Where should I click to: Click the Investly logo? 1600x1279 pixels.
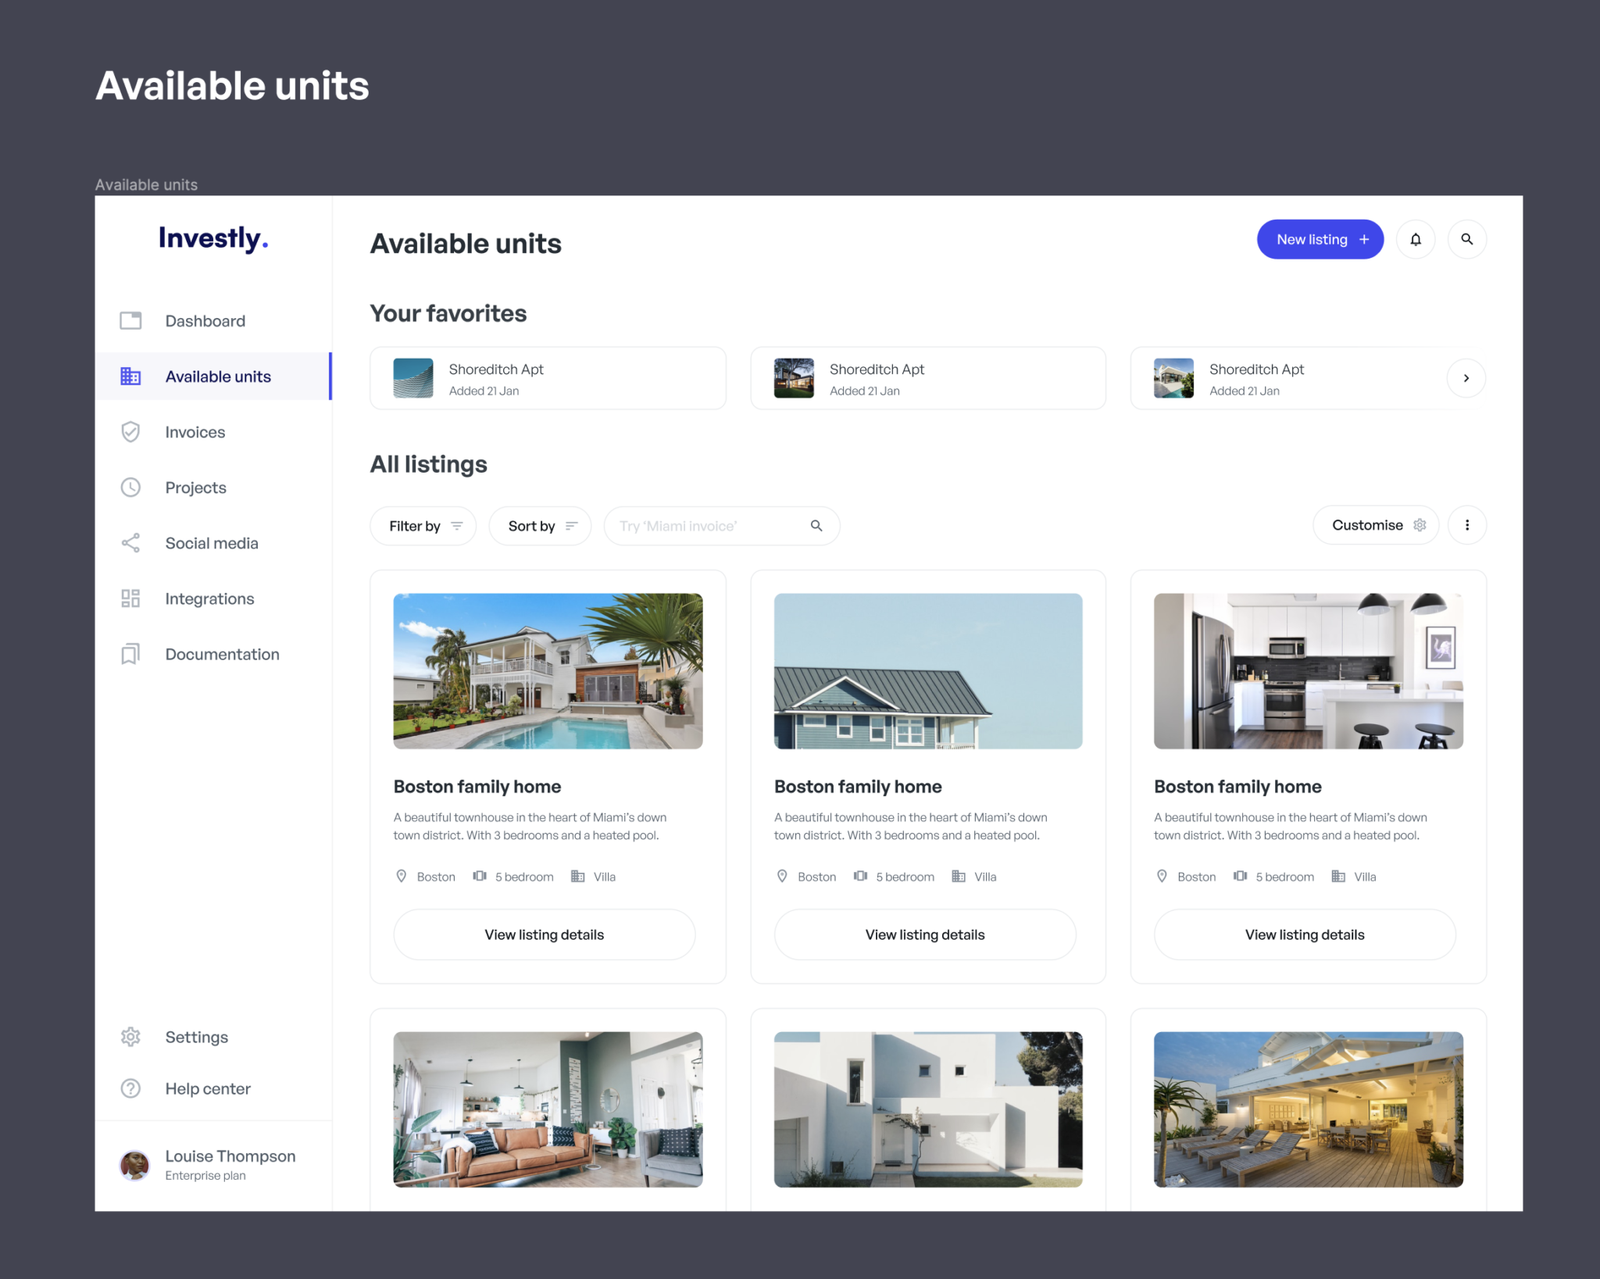pos(213,239)
